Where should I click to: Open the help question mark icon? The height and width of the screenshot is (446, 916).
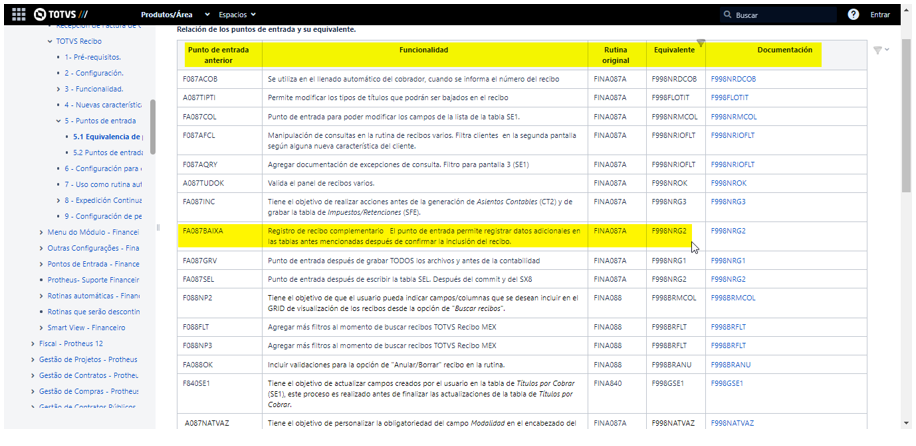point(853,15)
